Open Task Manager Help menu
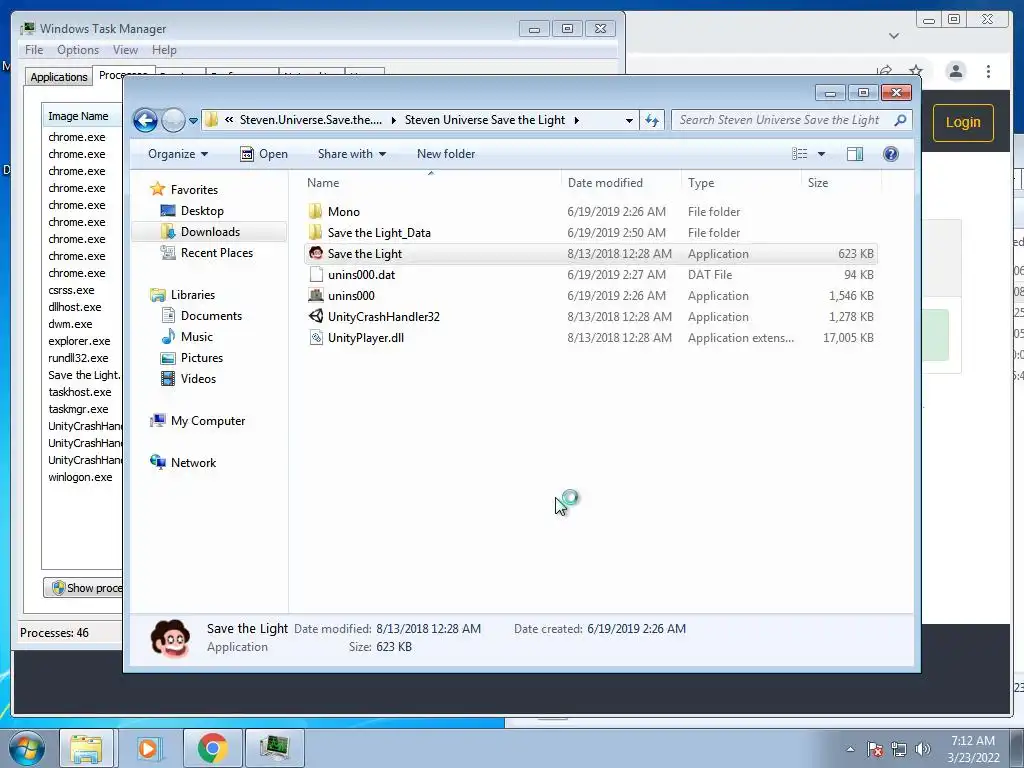Viewport: 1024px width, 768px height. tap(164, 50)
